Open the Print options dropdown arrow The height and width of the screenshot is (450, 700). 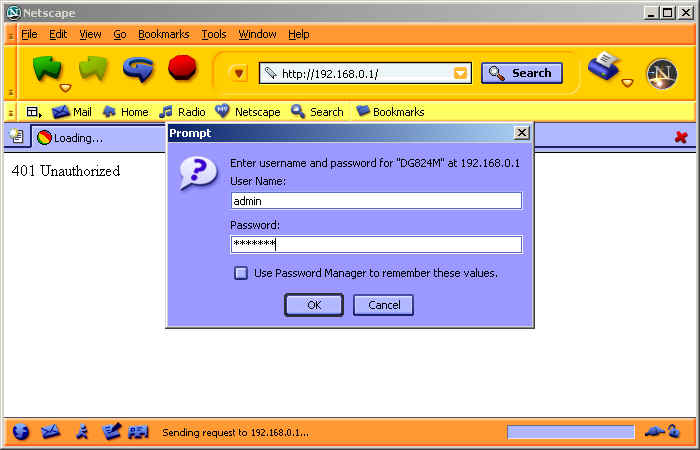click(x=627, y=83)
